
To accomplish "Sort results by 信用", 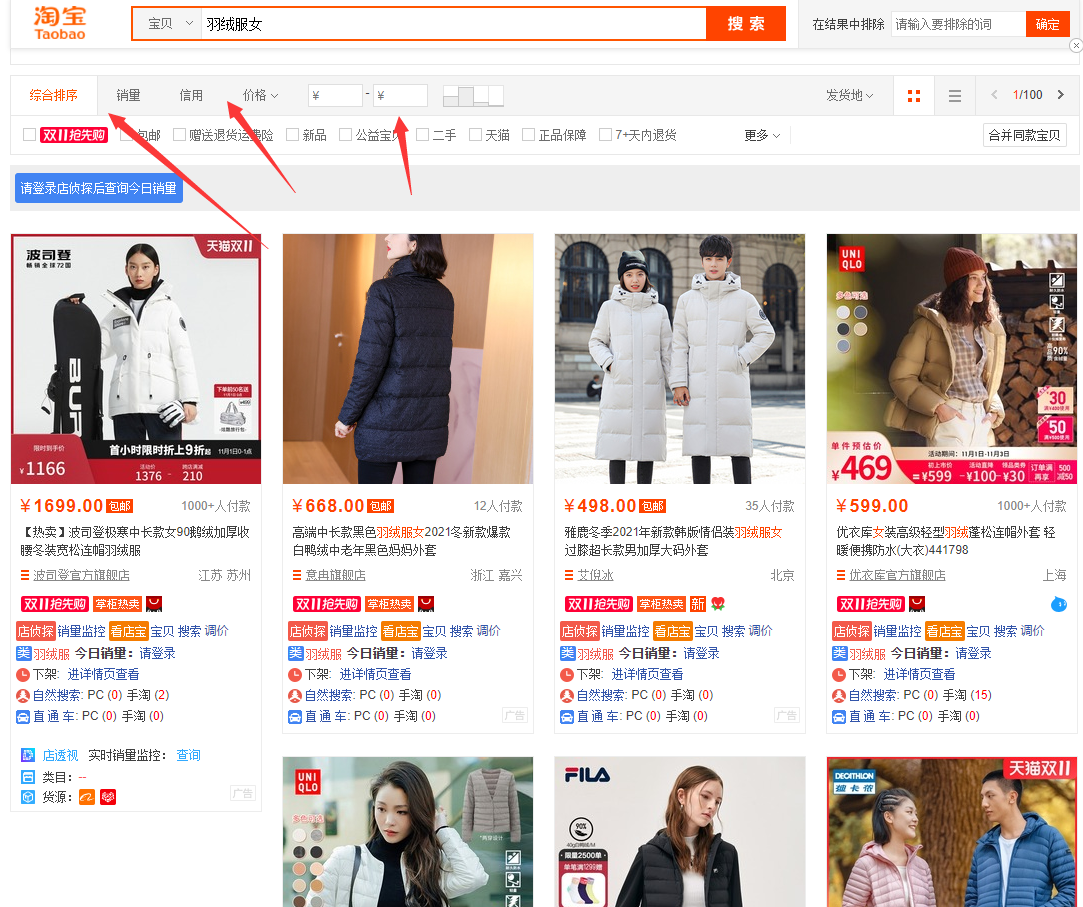I will point(191,95).
